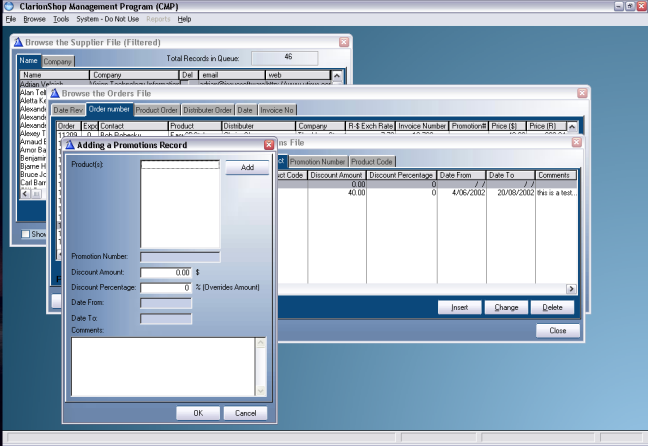This screenshot has height=446, width=648.
Task: Open the Browse menu
Action: 35,19
